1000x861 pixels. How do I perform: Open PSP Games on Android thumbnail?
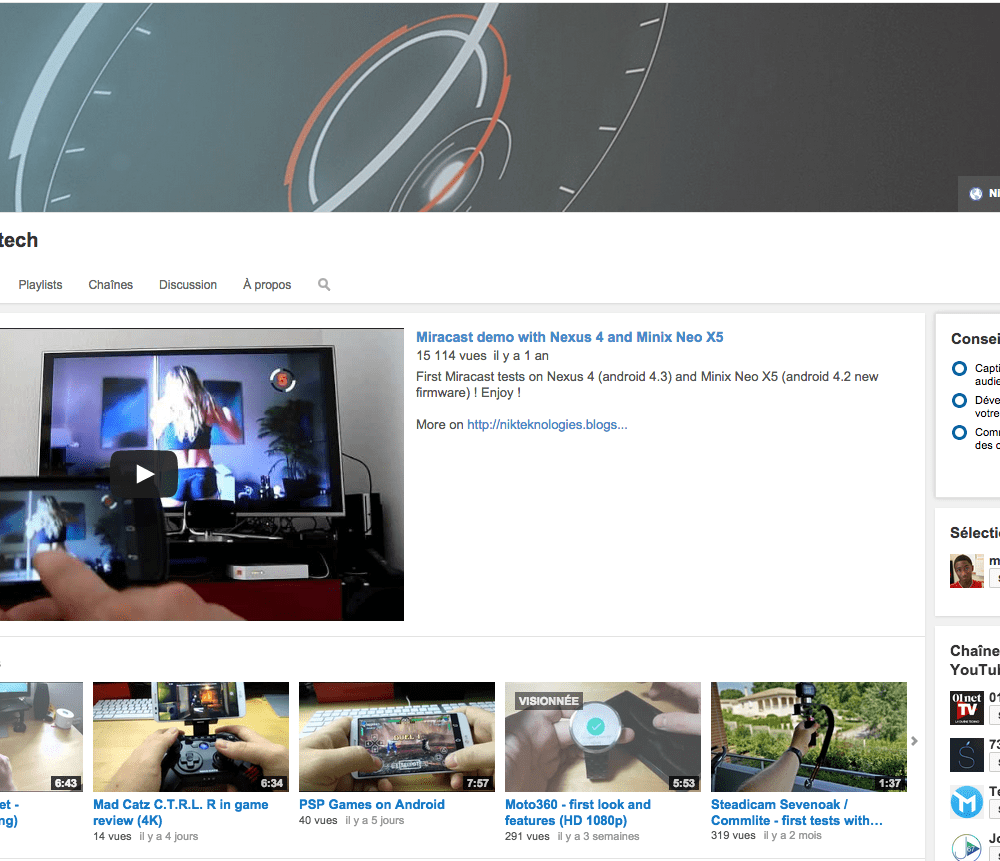tap(397, 737)
